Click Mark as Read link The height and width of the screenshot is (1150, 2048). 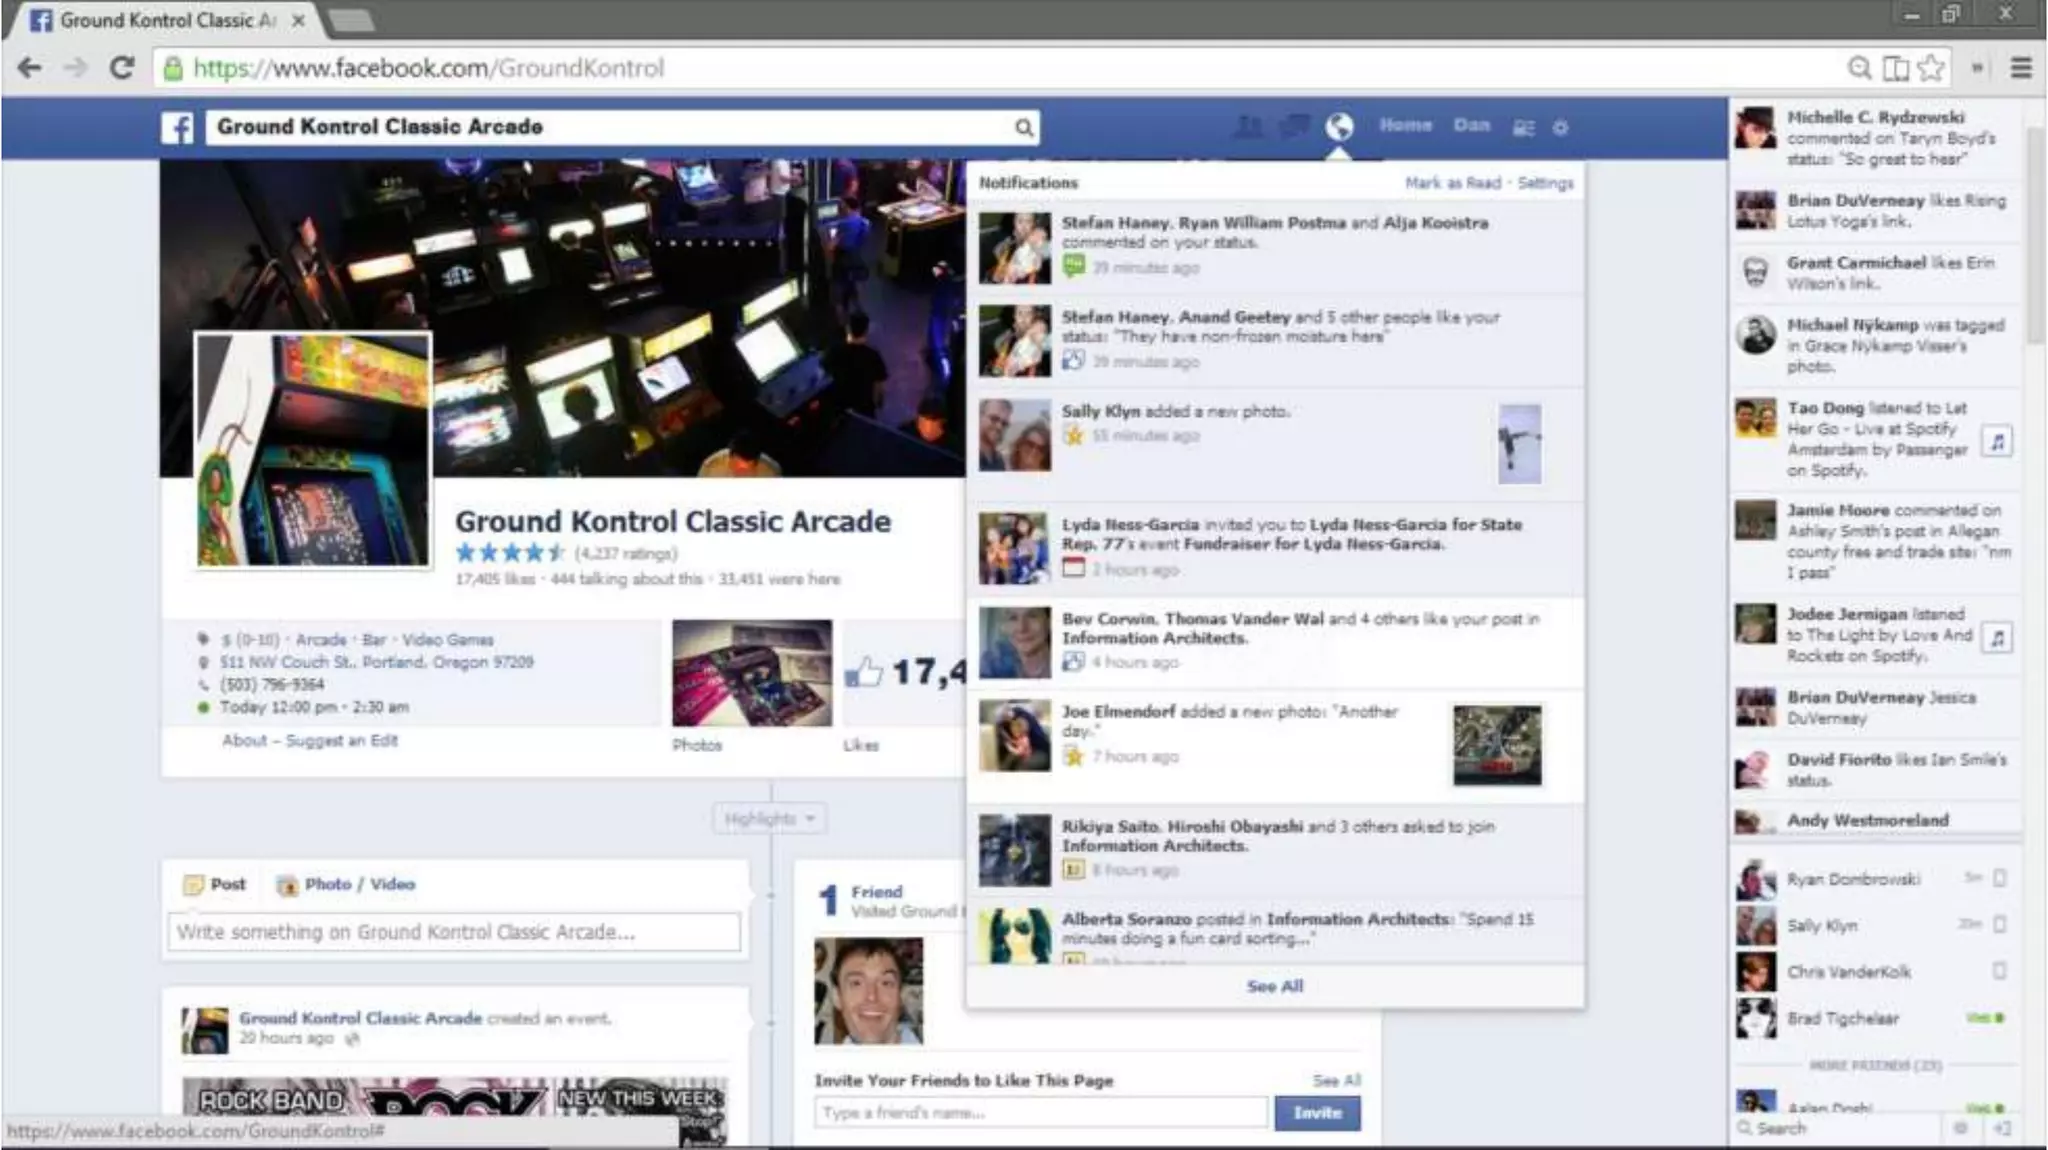[1452, 183]
